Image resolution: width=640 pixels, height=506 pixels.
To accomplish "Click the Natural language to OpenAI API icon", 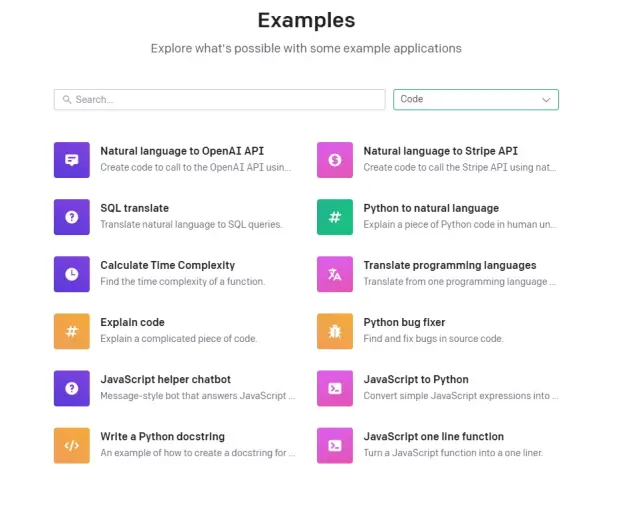I will pos(72,160).
